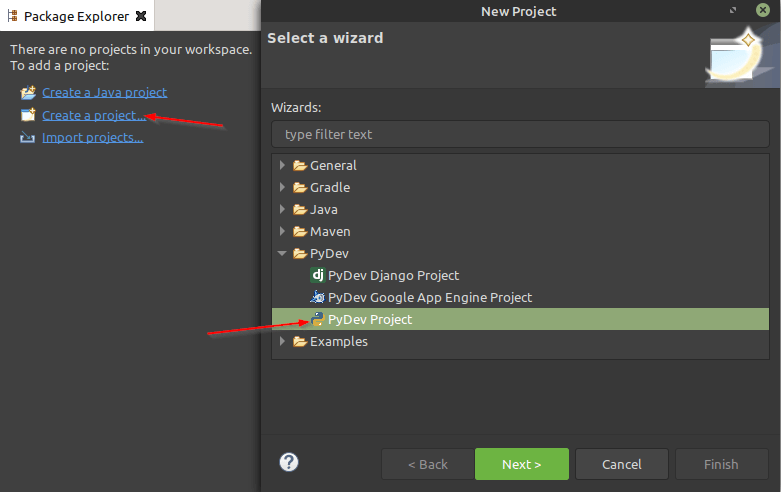Click the Cancel button

click(x=622, y=464)
